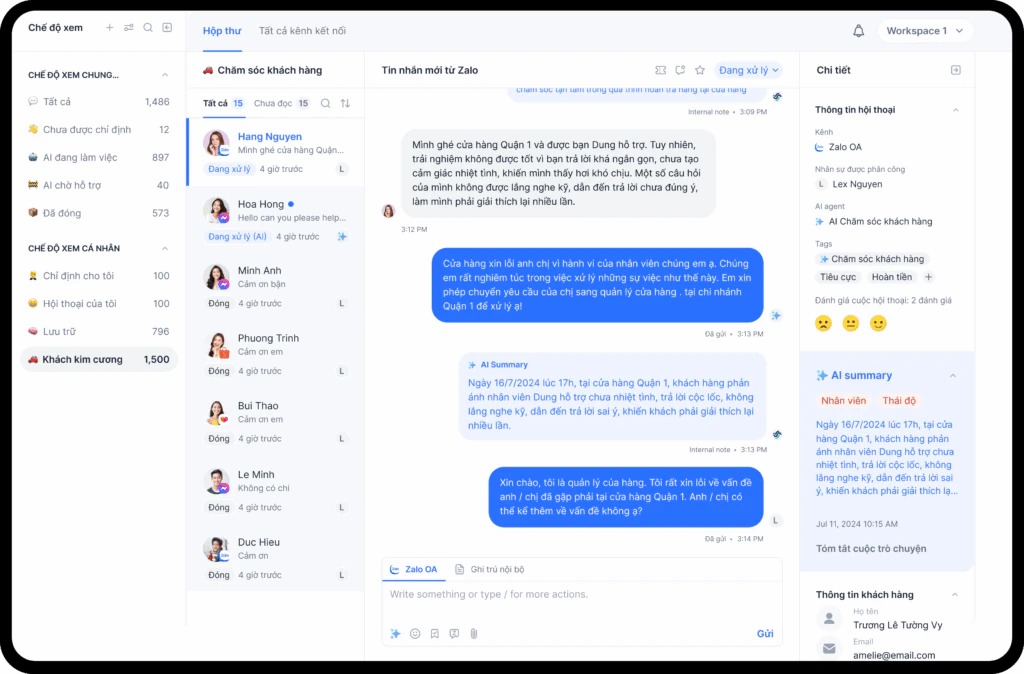Image resolution: width=1024 pixels, height=674 pixels.
Task: Select the sad face conversation rating
Action: click(824, 323)
